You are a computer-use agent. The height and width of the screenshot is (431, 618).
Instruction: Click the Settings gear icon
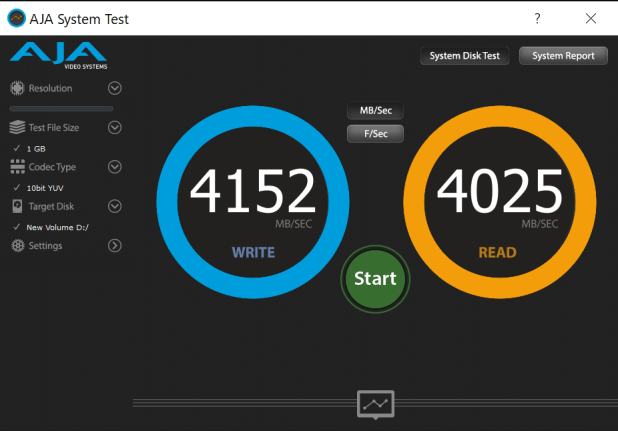[17, 245]
